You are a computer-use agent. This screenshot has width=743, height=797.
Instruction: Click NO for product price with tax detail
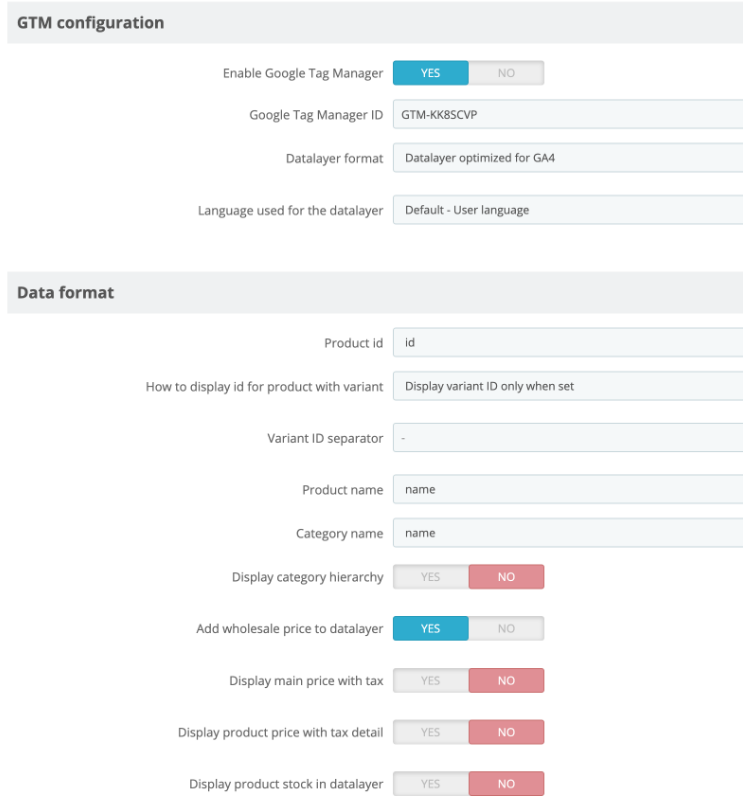[x=506, y=732]
